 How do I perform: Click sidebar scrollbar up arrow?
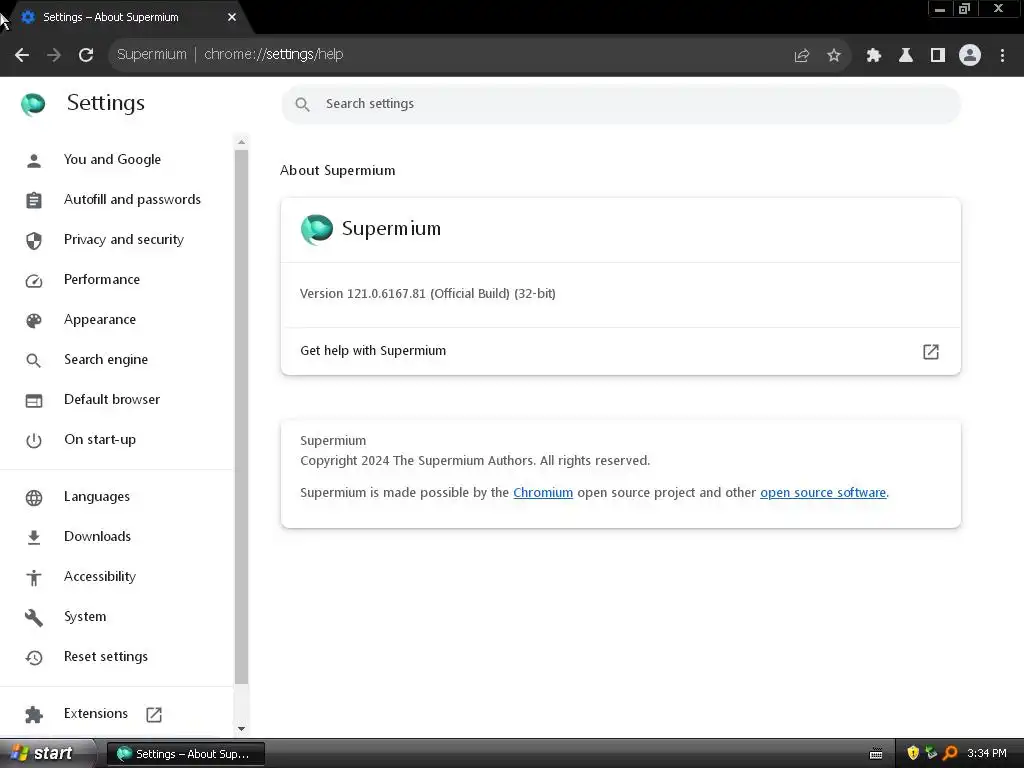click(x=242, y=142)
